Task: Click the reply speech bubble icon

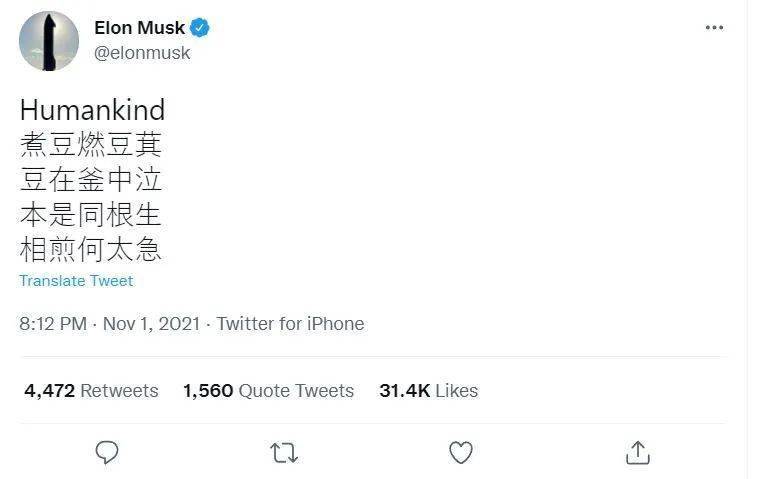Action: click(x=107, y=452)
